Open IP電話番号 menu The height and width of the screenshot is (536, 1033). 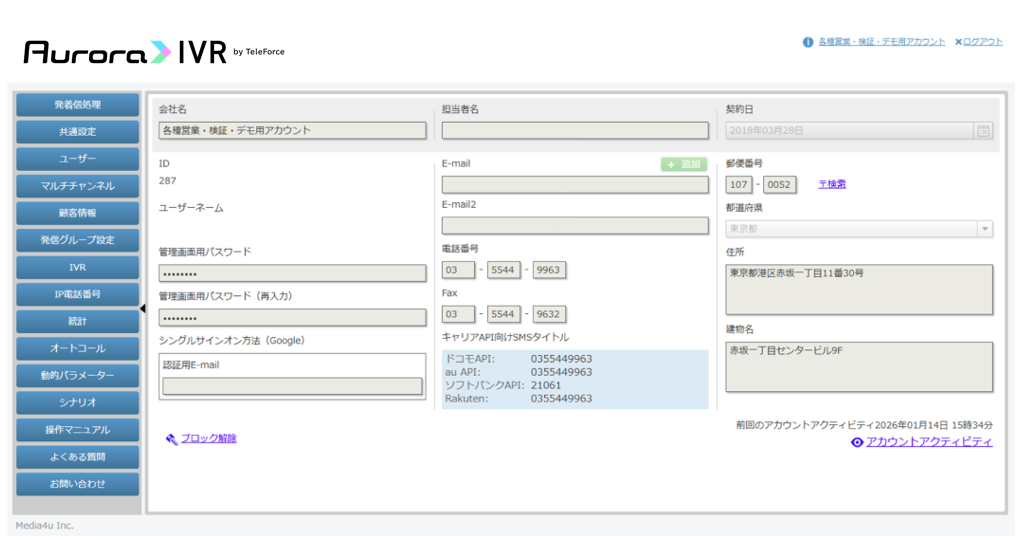coord(78,294)
